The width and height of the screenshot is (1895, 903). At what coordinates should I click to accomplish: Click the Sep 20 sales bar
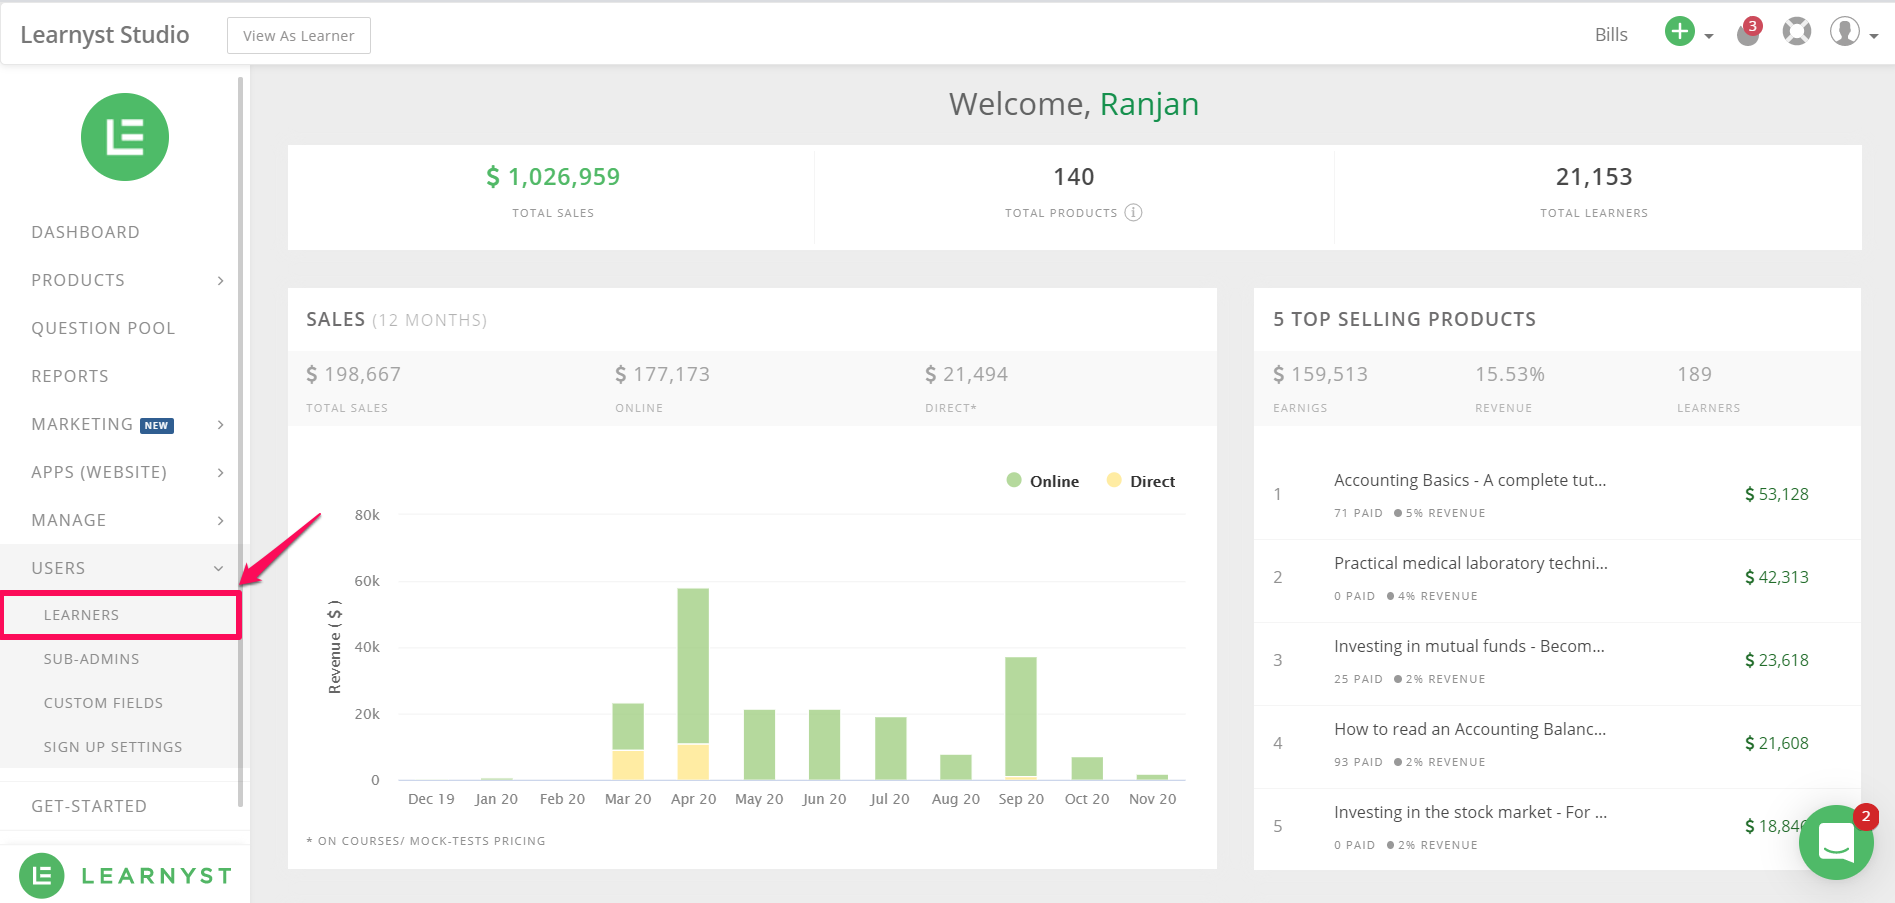tap(1021, 716)
